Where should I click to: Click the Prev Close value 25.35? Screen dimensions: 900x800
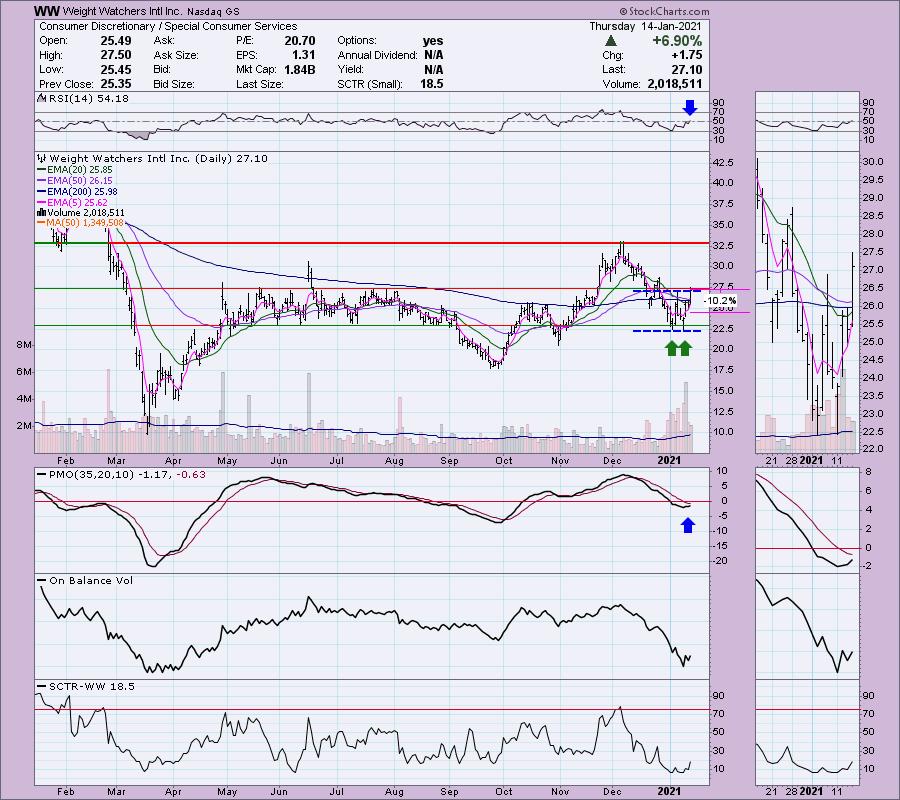[115, 84]
